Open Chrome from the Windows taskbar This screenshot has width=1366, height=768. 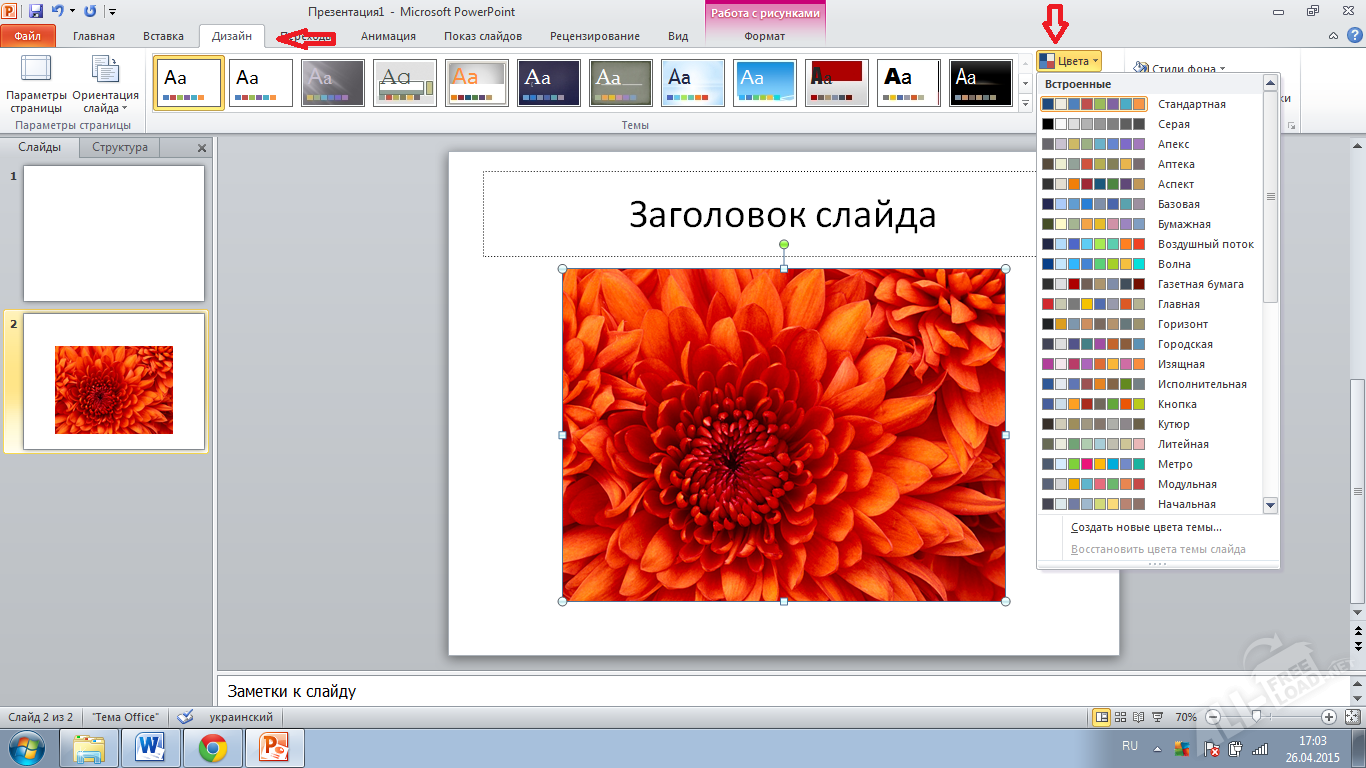pyautogui.click(x=212, y=748)
